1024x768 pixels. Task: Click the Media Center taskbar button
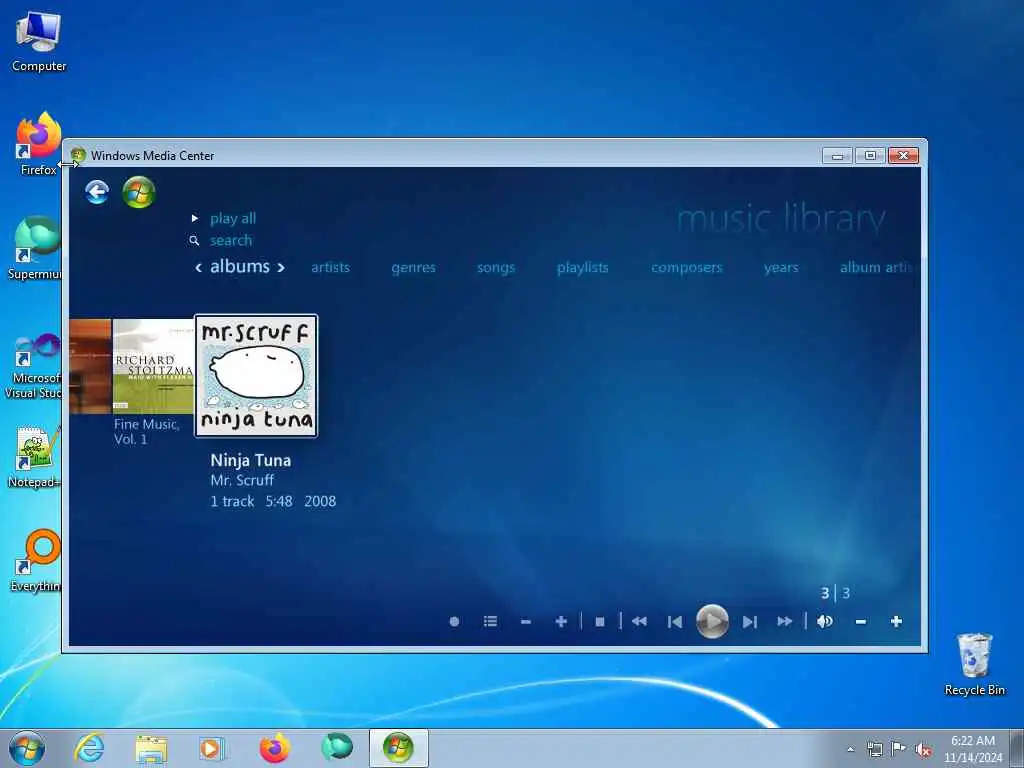click(x=398, y=748)
